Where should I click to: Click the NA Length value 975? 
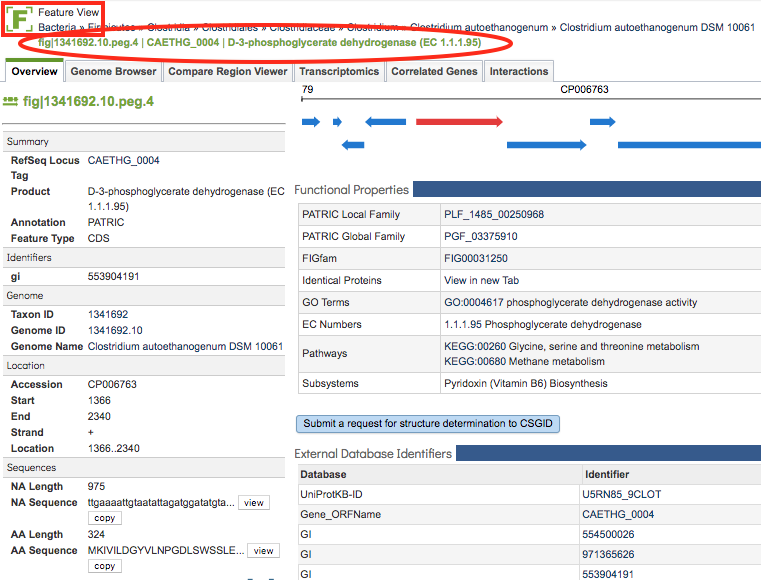click(x=96, y=486)
